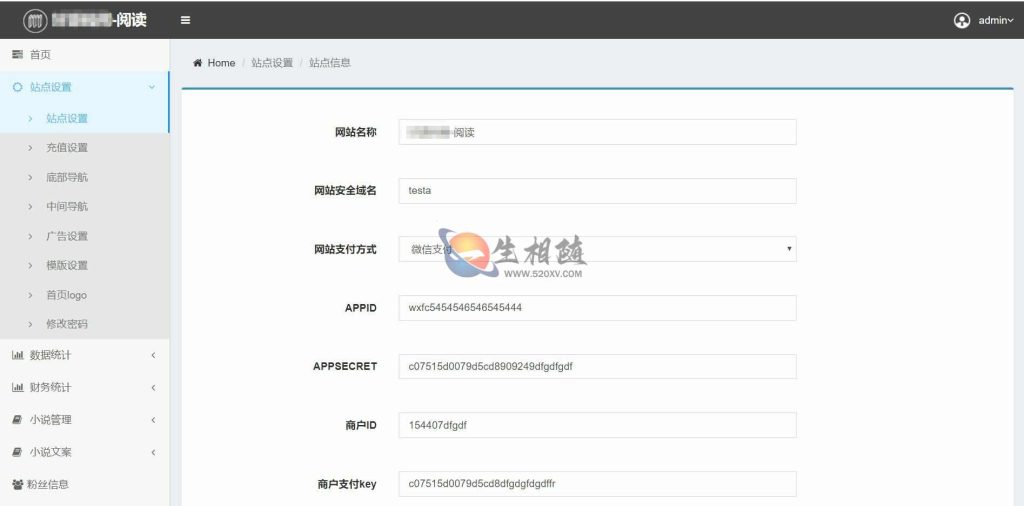Click the site logo emblem in header
Image resolution: width=1024 pixels, height=506 pixels.
click(x=35, y=21)
